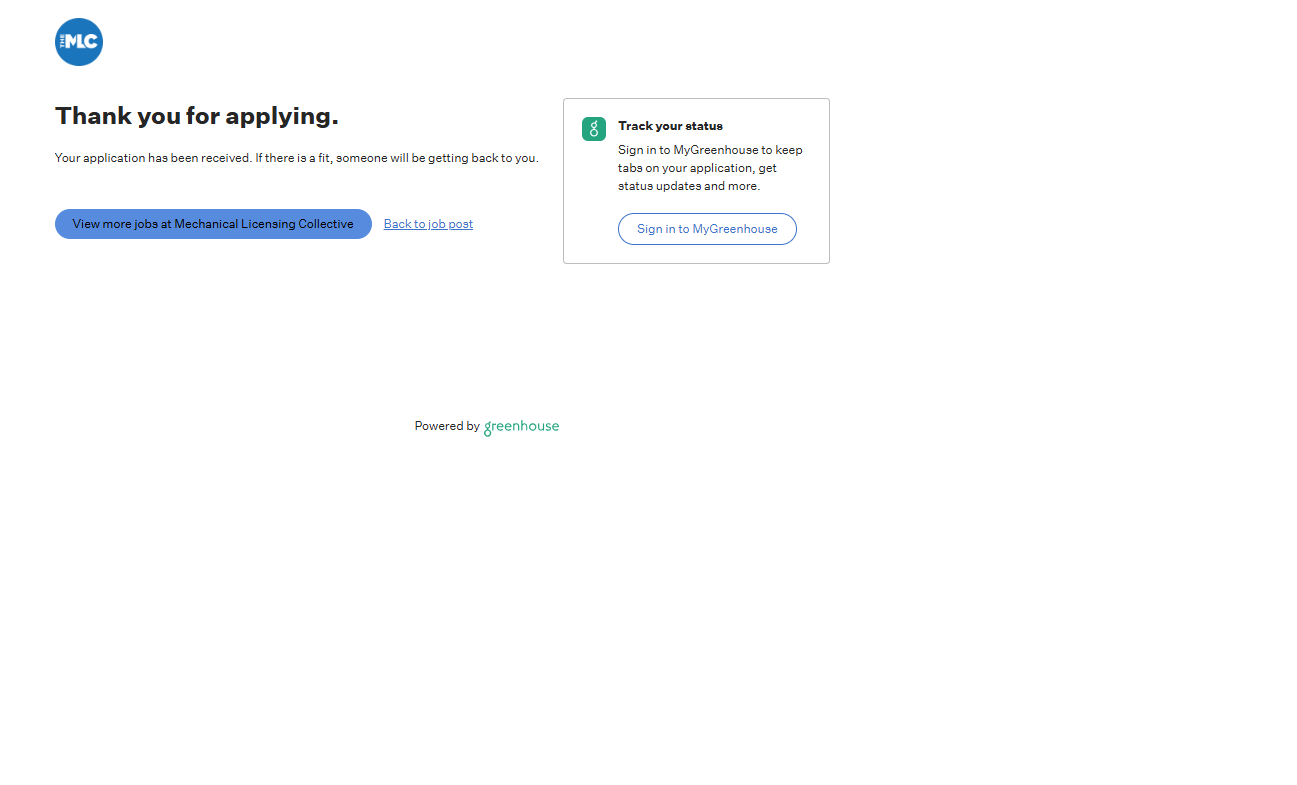Click the 'Powered by' footer text
Viewport: 1297px width, 785px height.
click(x=447, y=426)
